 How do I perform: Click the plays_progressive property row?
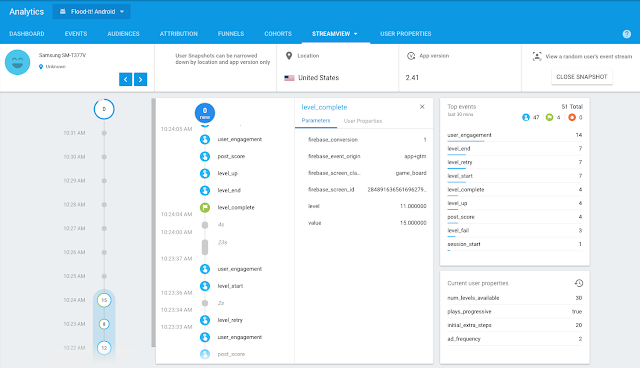[x=515, y=312]
